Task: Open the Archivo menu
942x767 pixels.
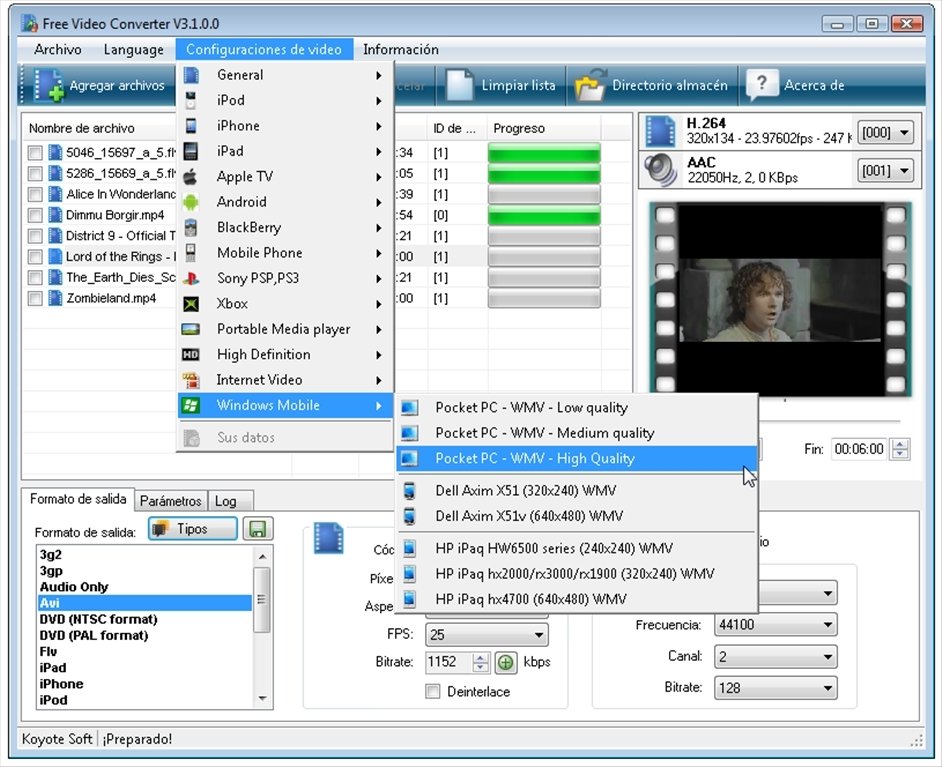Action: point(57,49)
